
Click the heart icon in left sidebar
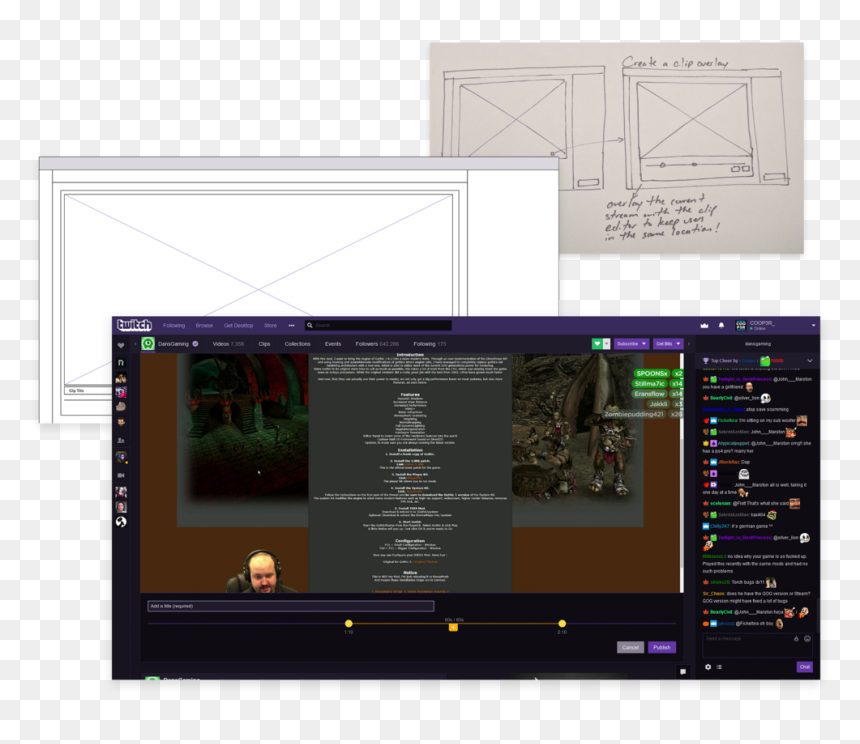[121, 345]
